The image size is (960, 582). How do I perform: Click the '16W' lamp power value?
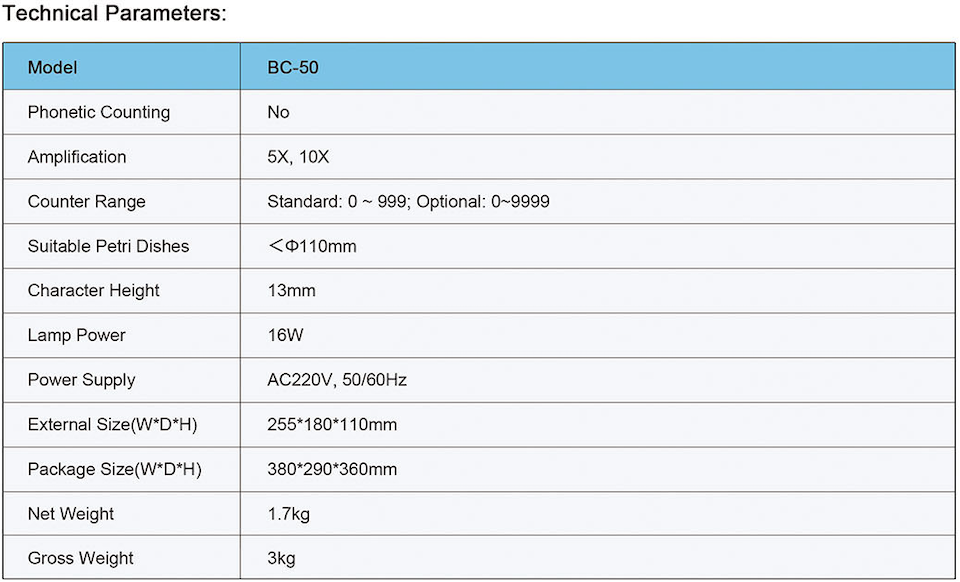click(x=285, y=335)
